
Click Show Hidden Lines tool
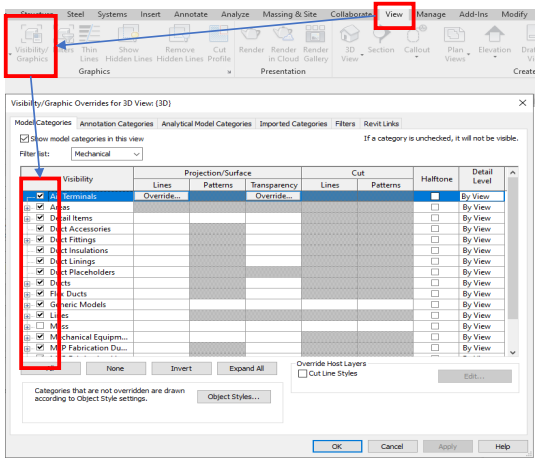pos(129,44)
